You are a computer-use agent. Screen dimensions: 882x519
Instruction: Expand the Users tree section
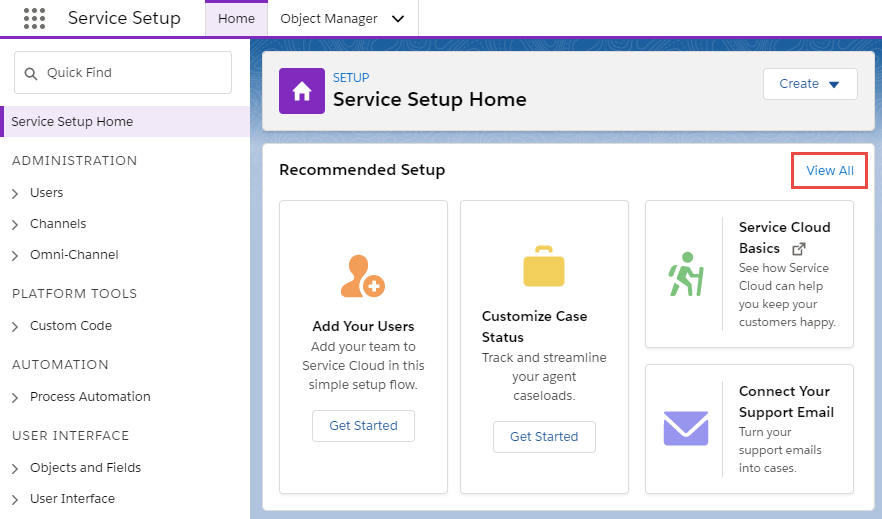tap(15, 193)
